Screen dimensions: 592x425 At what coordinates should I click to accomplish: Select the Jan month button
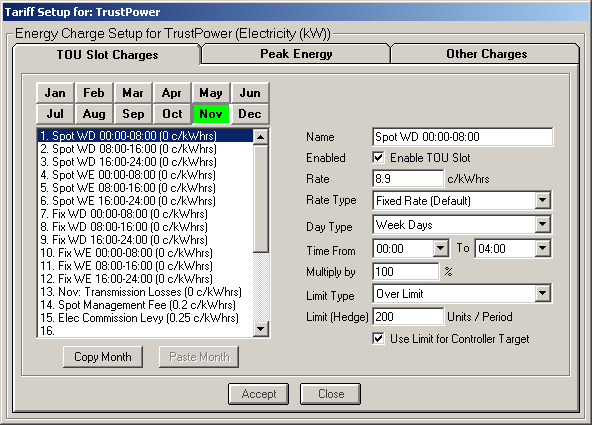coord(56,93)
